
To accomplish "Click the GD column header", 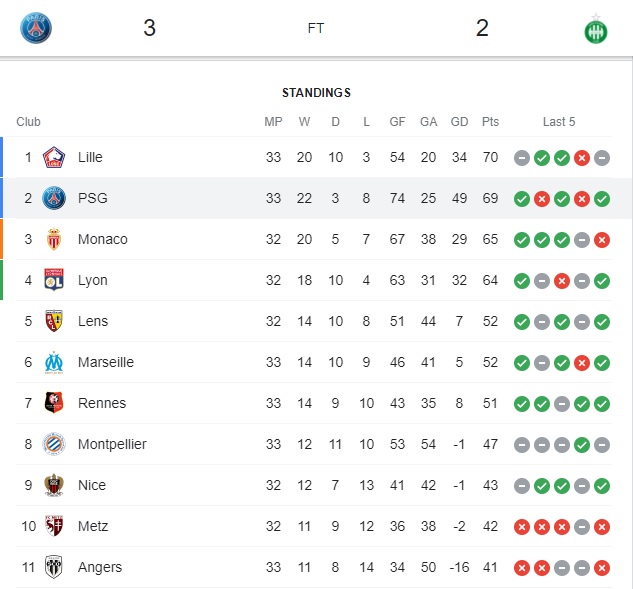I will tap(459, 122).
